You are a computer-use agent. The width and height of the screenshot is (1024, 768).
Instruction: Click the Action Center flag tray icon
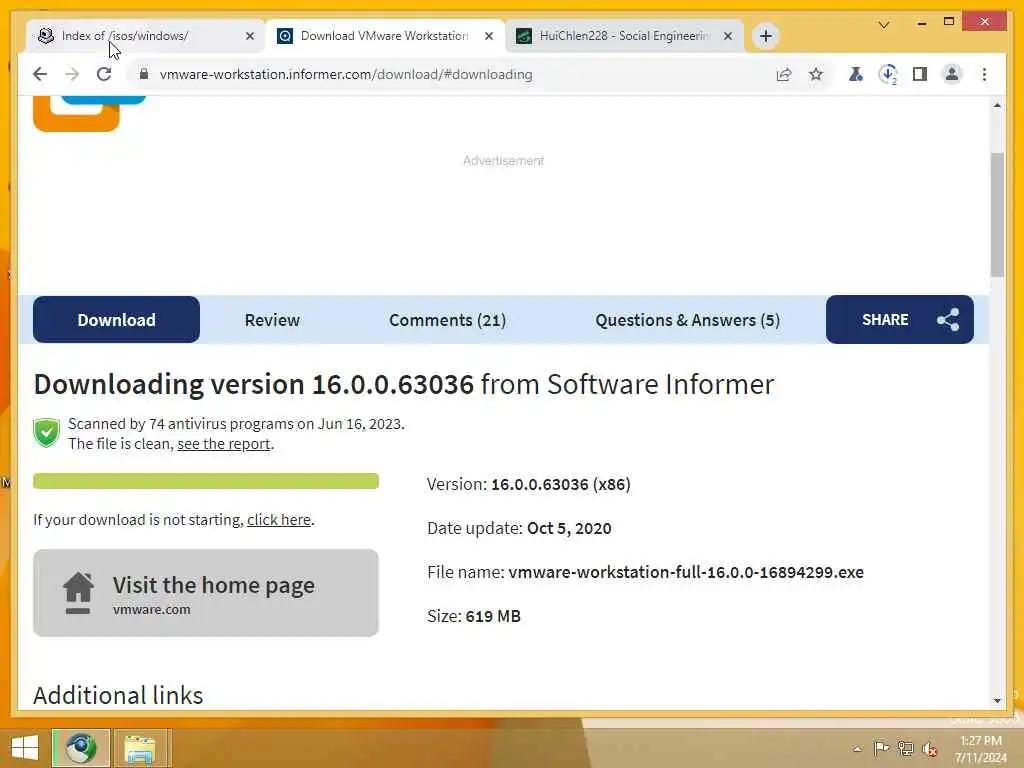[x=881, y=748]
